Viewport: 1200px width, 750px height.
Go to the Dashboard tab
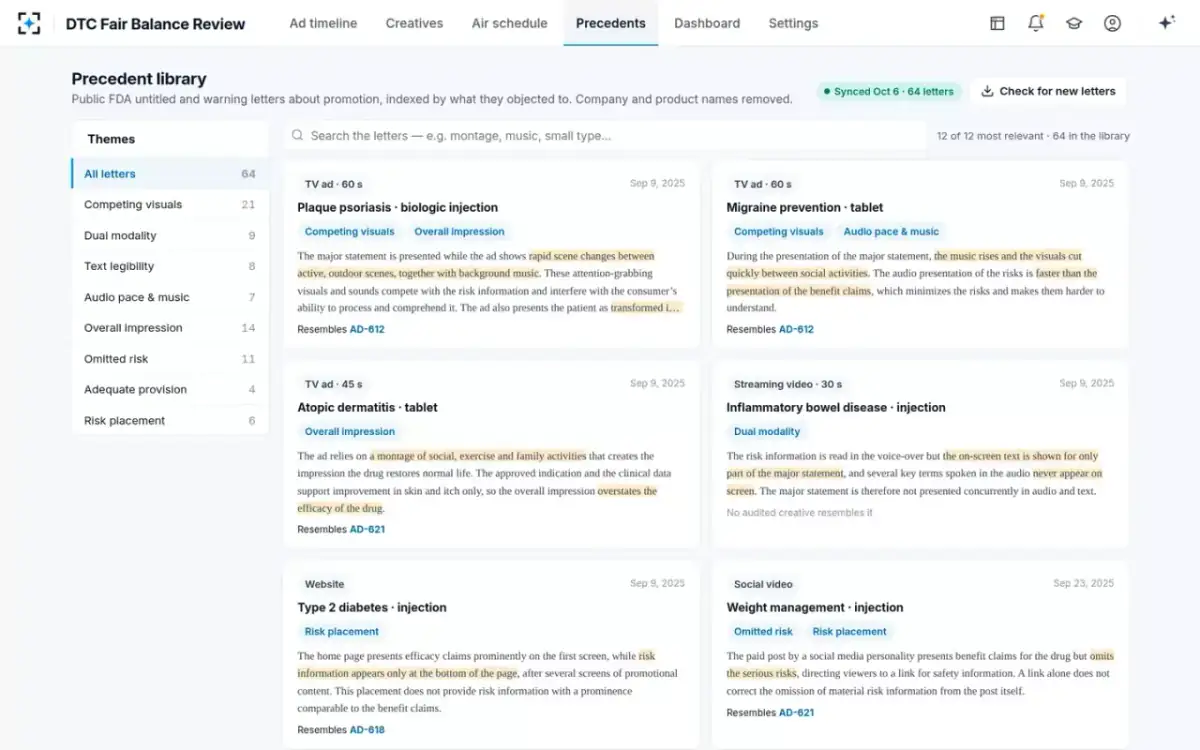point(707,23)
